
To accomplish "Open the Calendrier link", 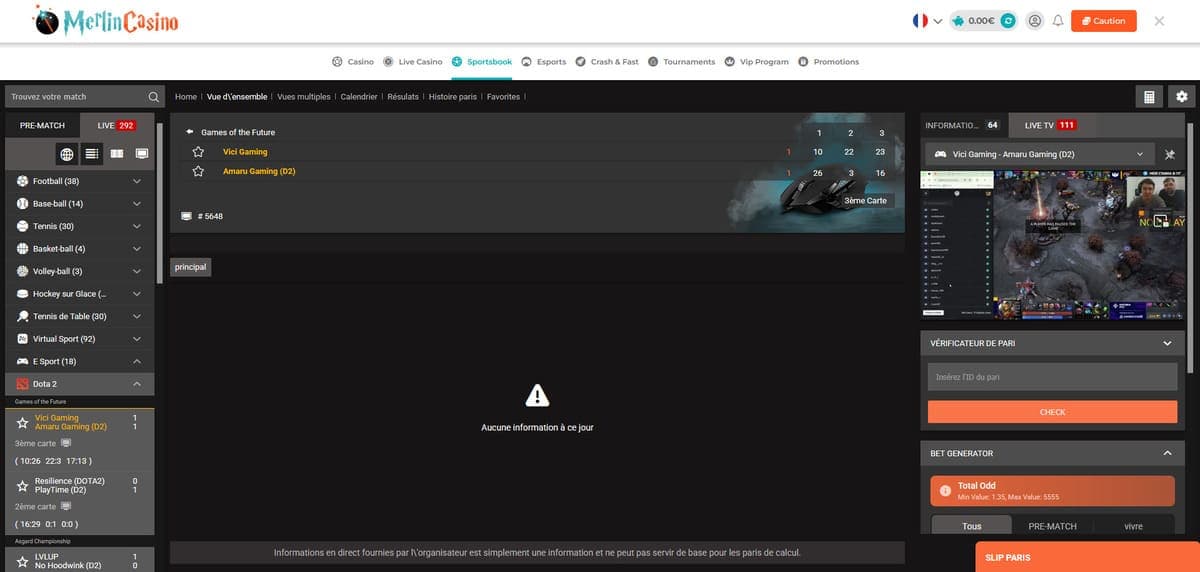I will [x=359, y=97].
